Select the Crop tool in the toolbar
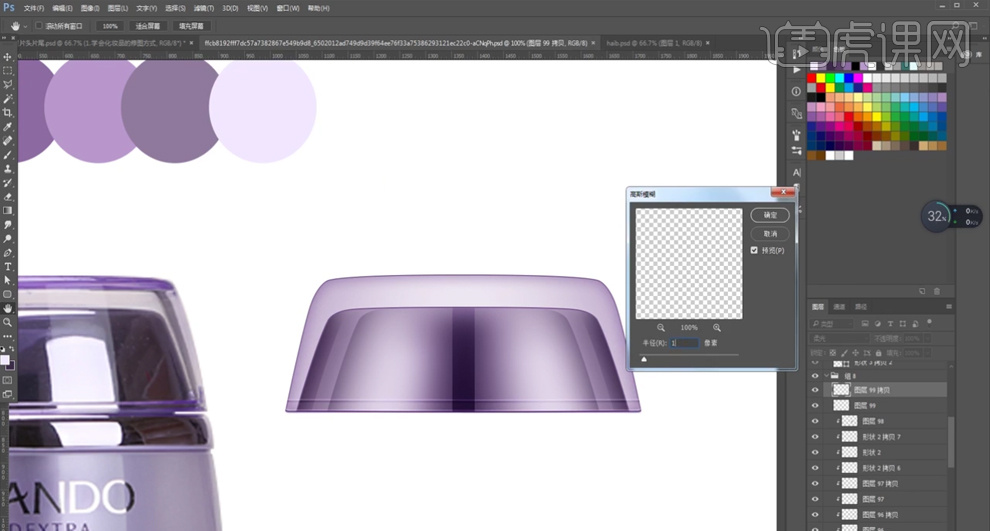Screen dimensions: 990x531 point(8,113)
